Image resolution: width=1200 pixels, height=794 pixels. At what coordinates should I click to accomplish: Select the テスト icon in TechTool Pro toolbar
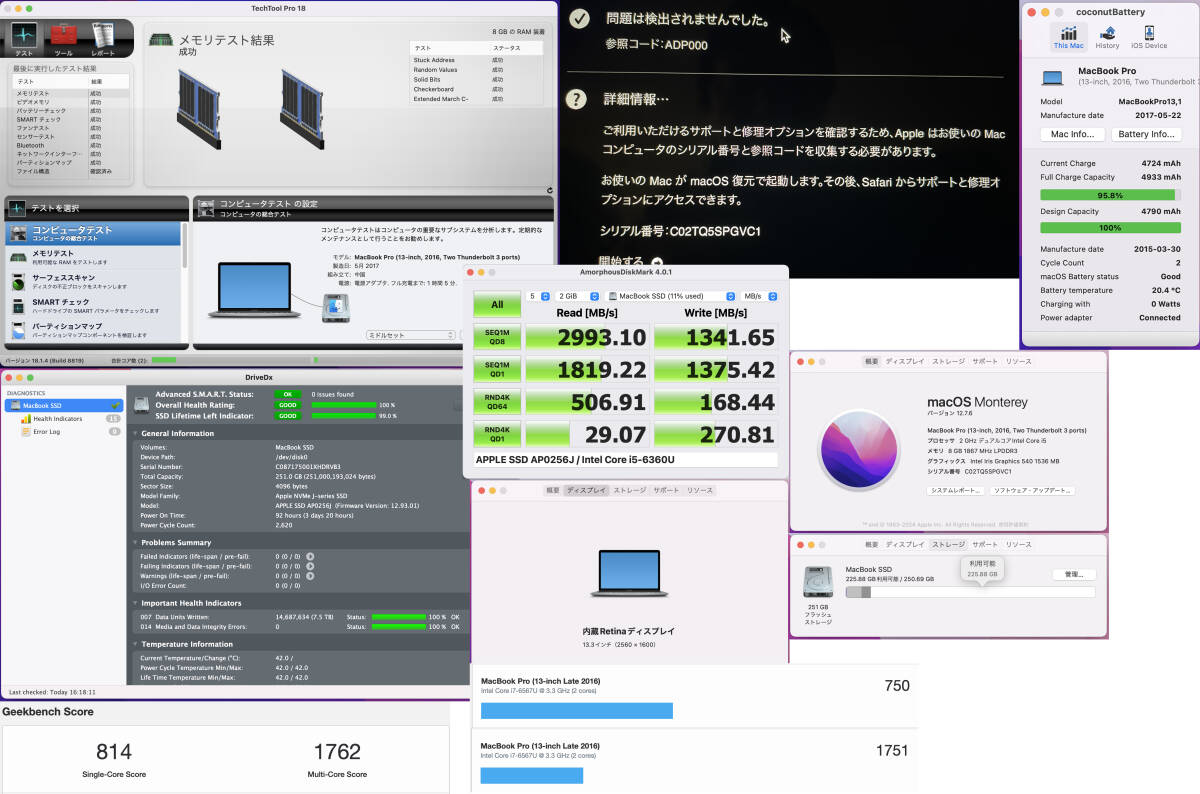click(x=24, y=37)
